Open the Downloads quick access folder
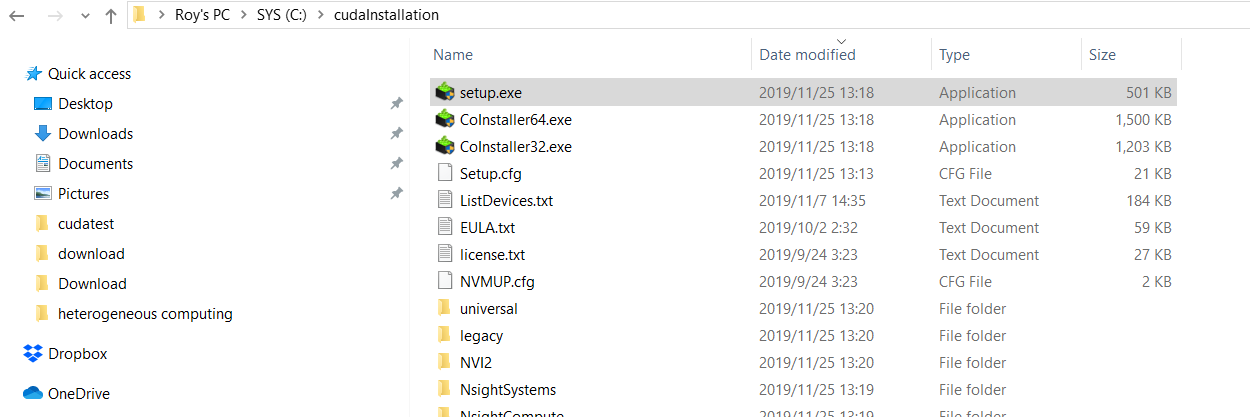Viewport: 1250px width, 417px height. 95,133
